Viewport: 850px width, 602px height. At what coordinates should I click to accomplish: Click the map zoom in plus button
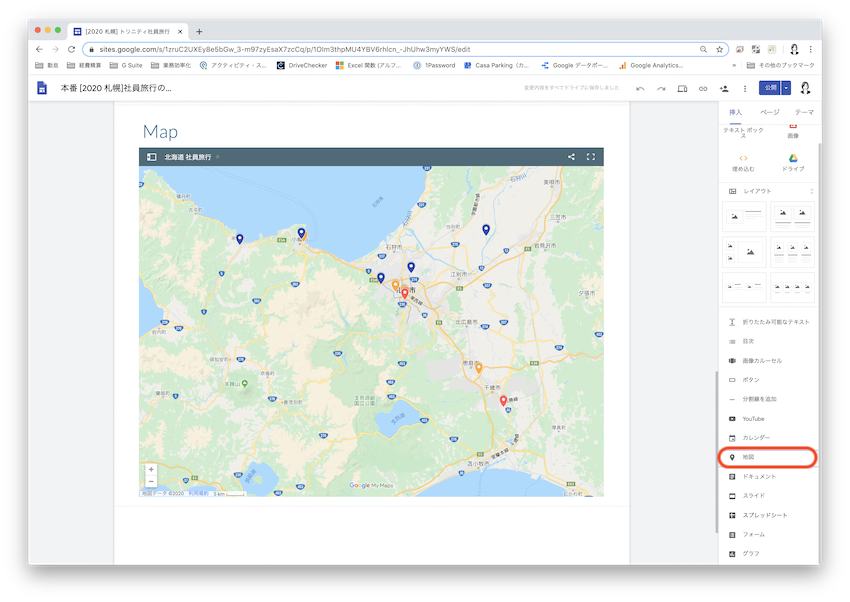pos(151,469)
